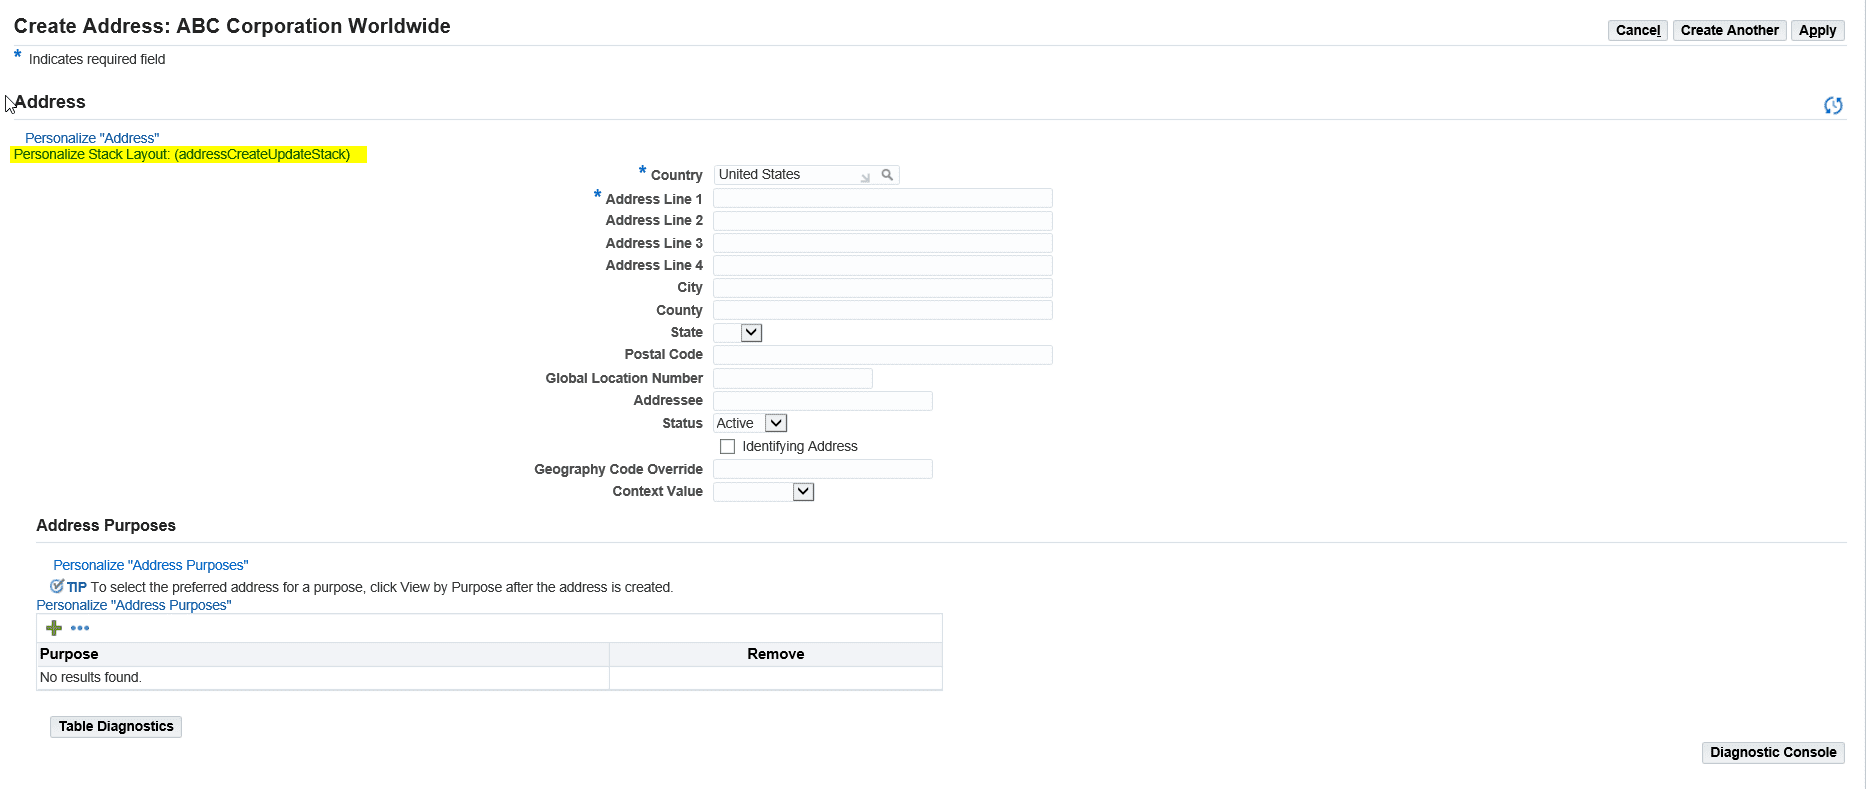The height and width of the screenshot is (789, 1866).
Task: Click the Apply button
Action: click(x=1817, y=31)
